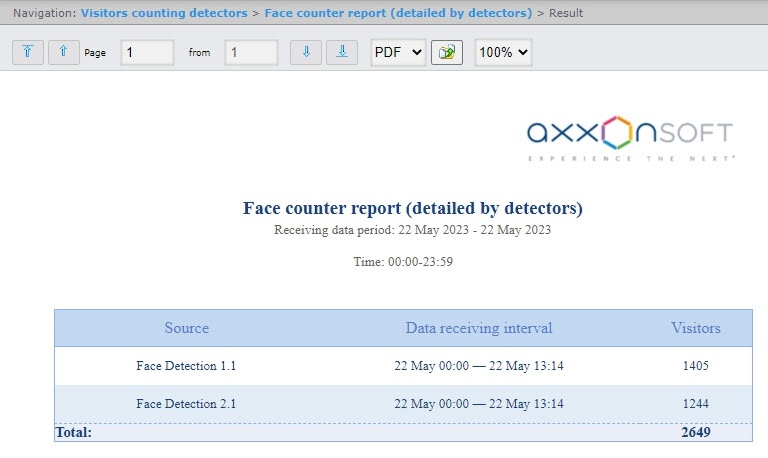Click the current page number field

147,53
